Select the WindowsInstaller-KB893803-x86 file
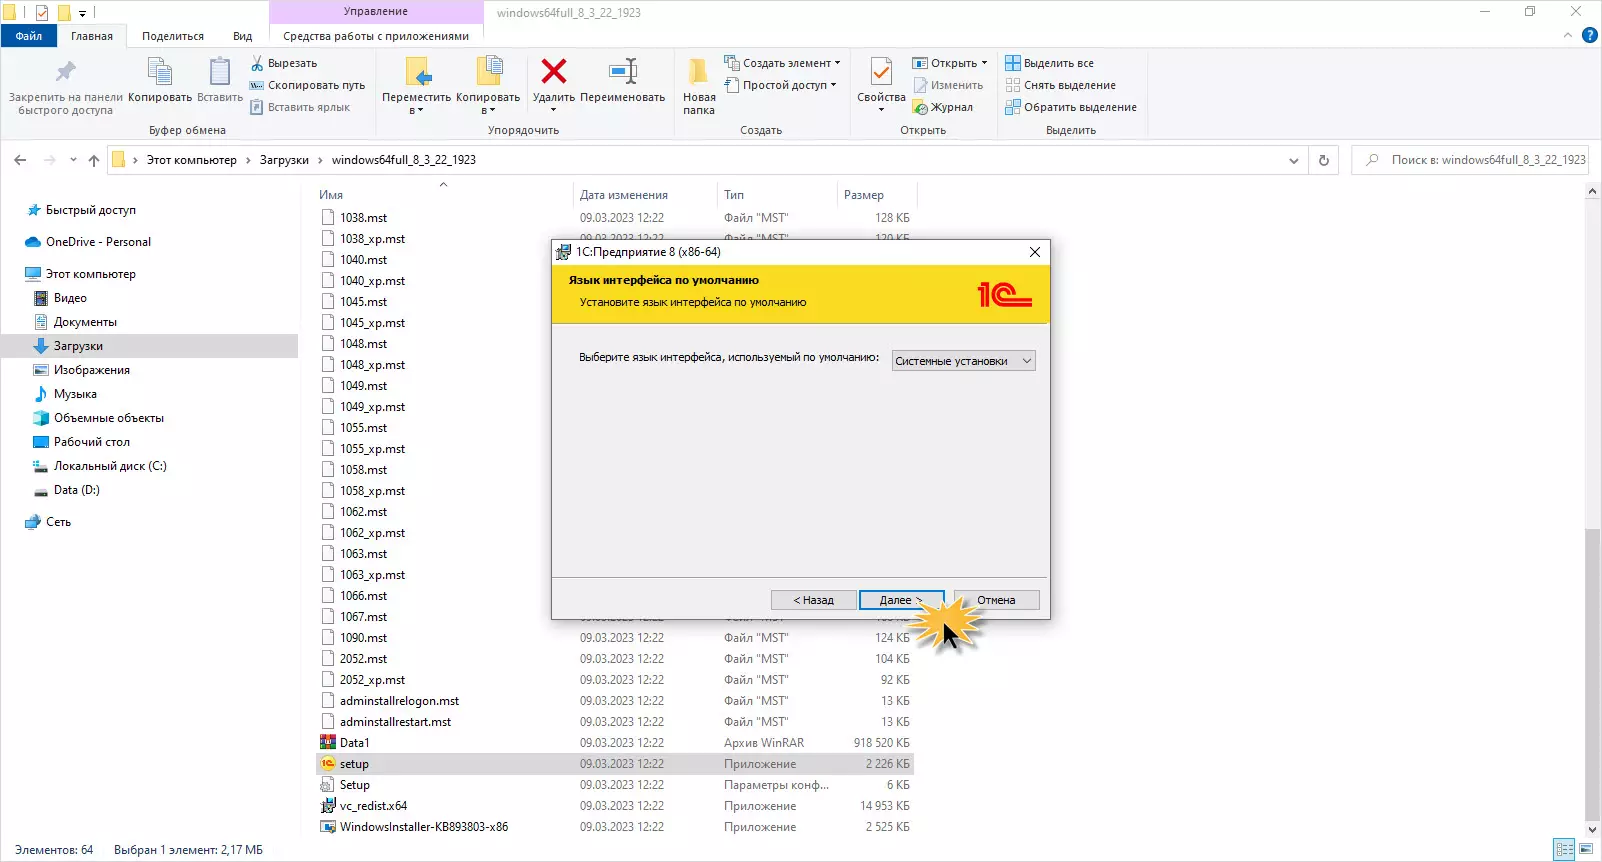 [x=614, y=827]
